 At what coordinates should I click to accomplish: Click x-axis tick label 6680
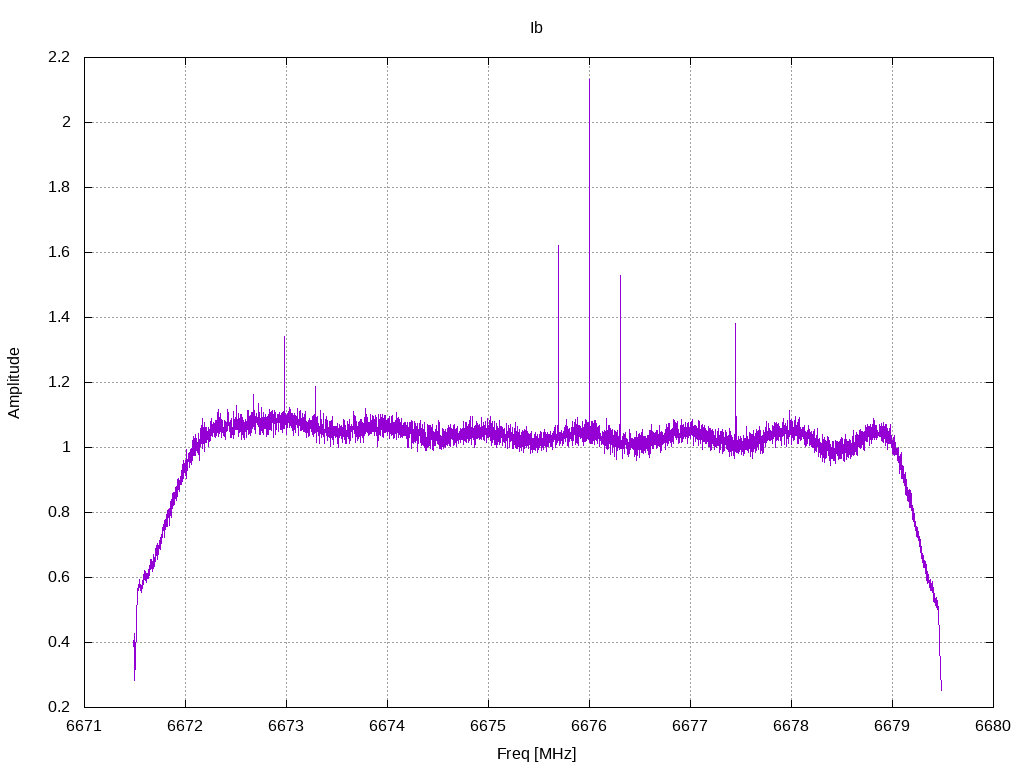(993, 726)
